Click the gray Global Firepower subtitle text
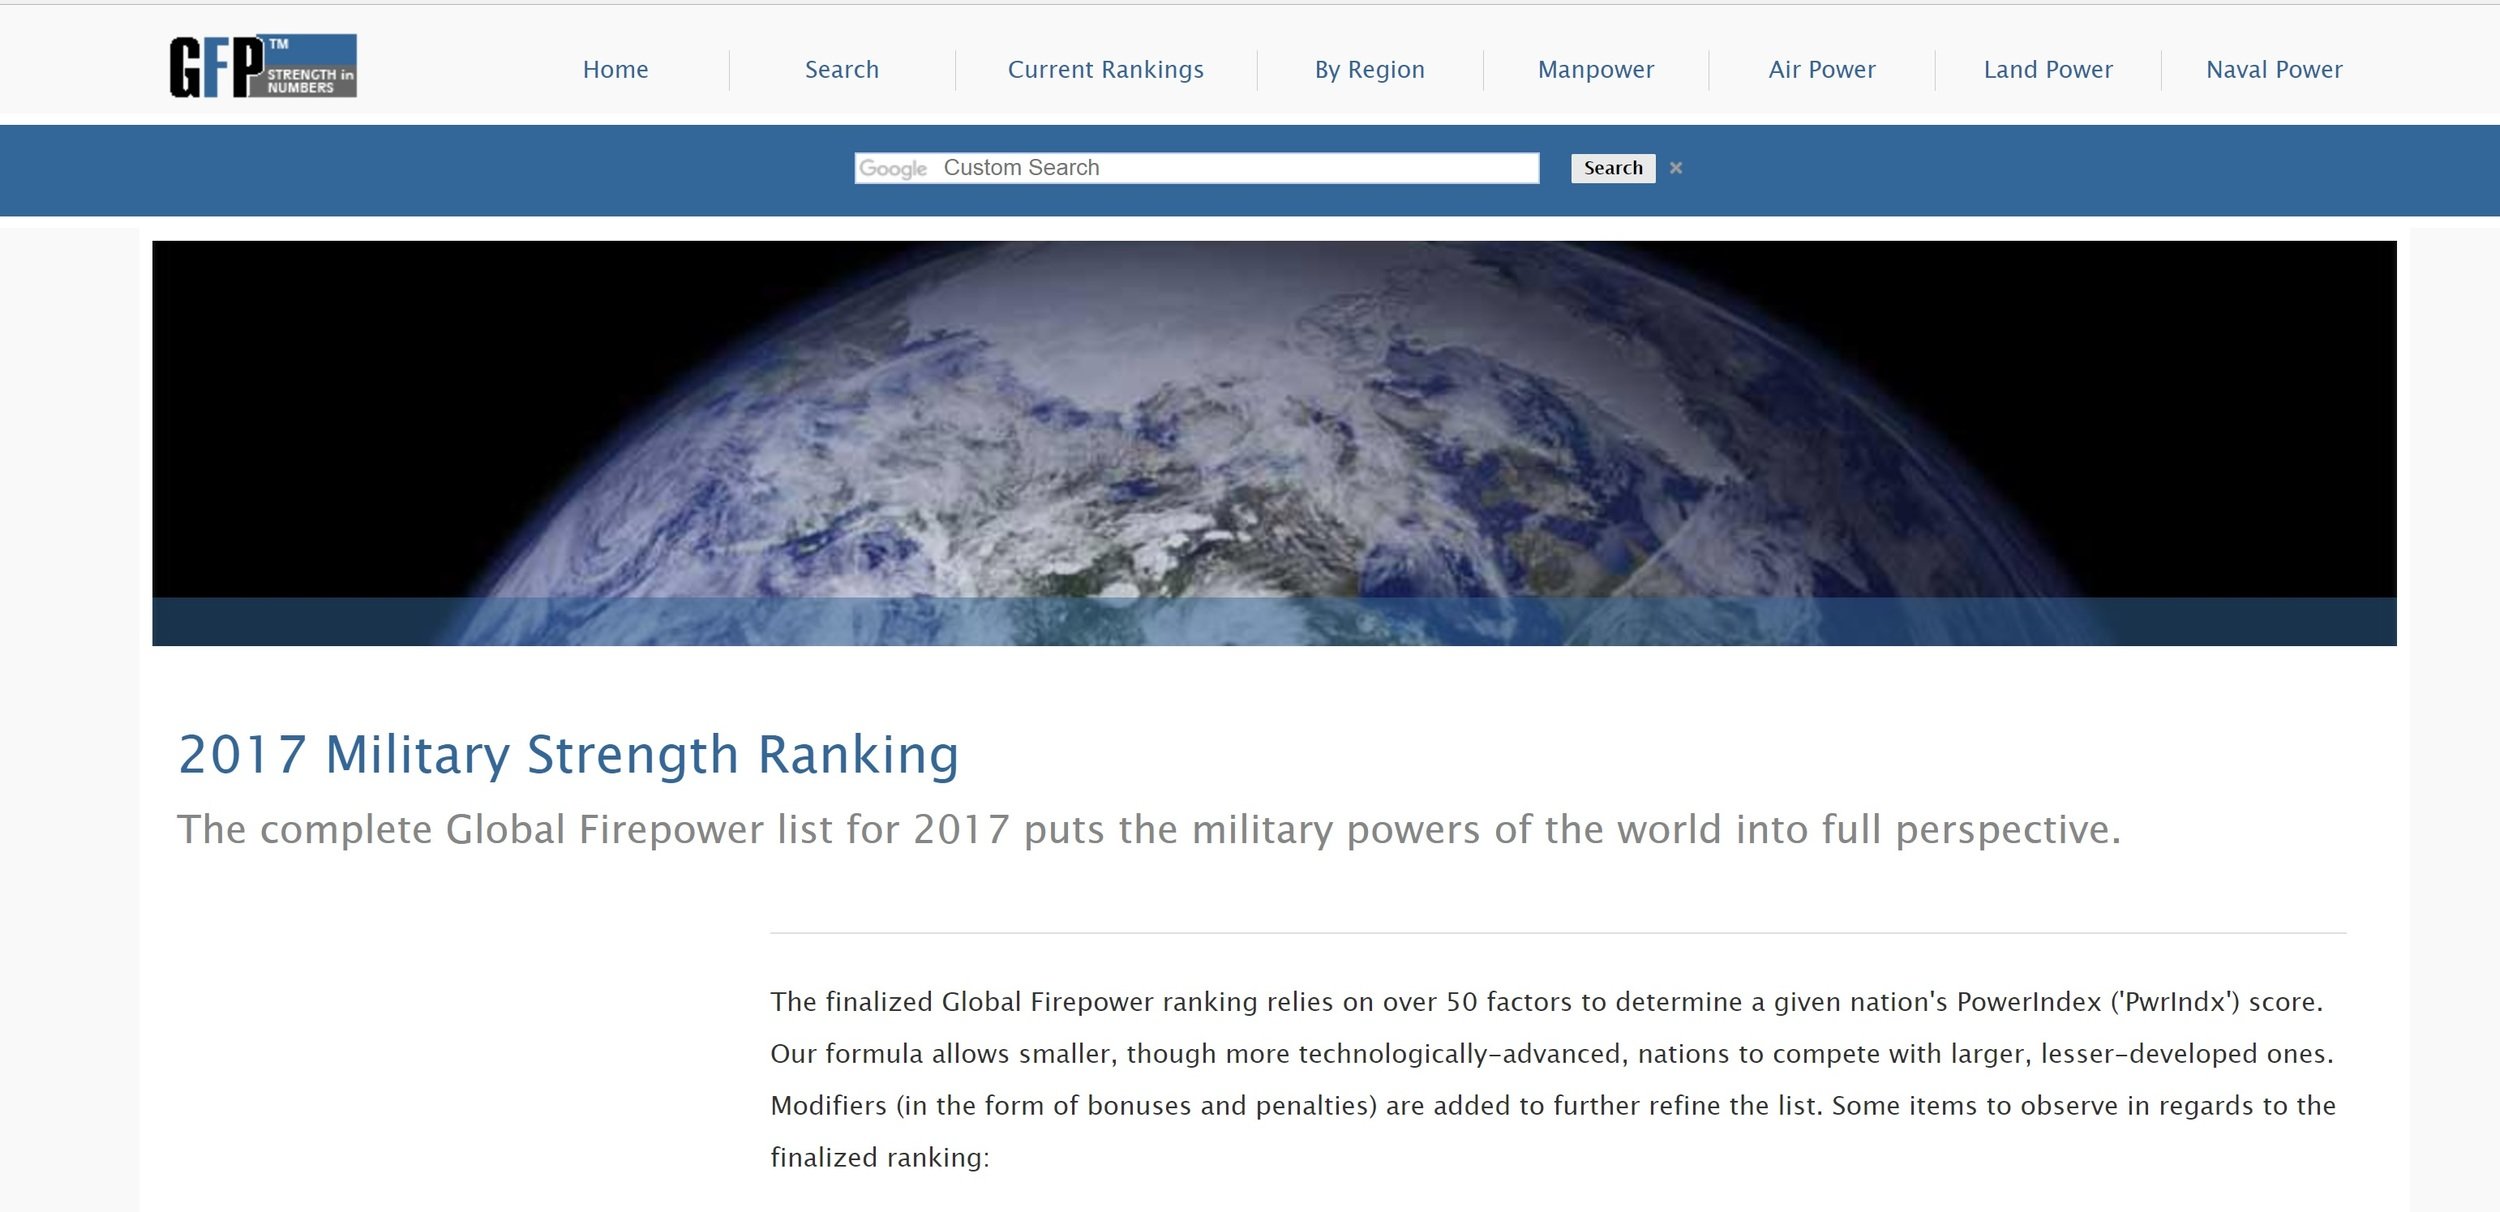Screen dimensions: 2500x1212 [1148, 830]
